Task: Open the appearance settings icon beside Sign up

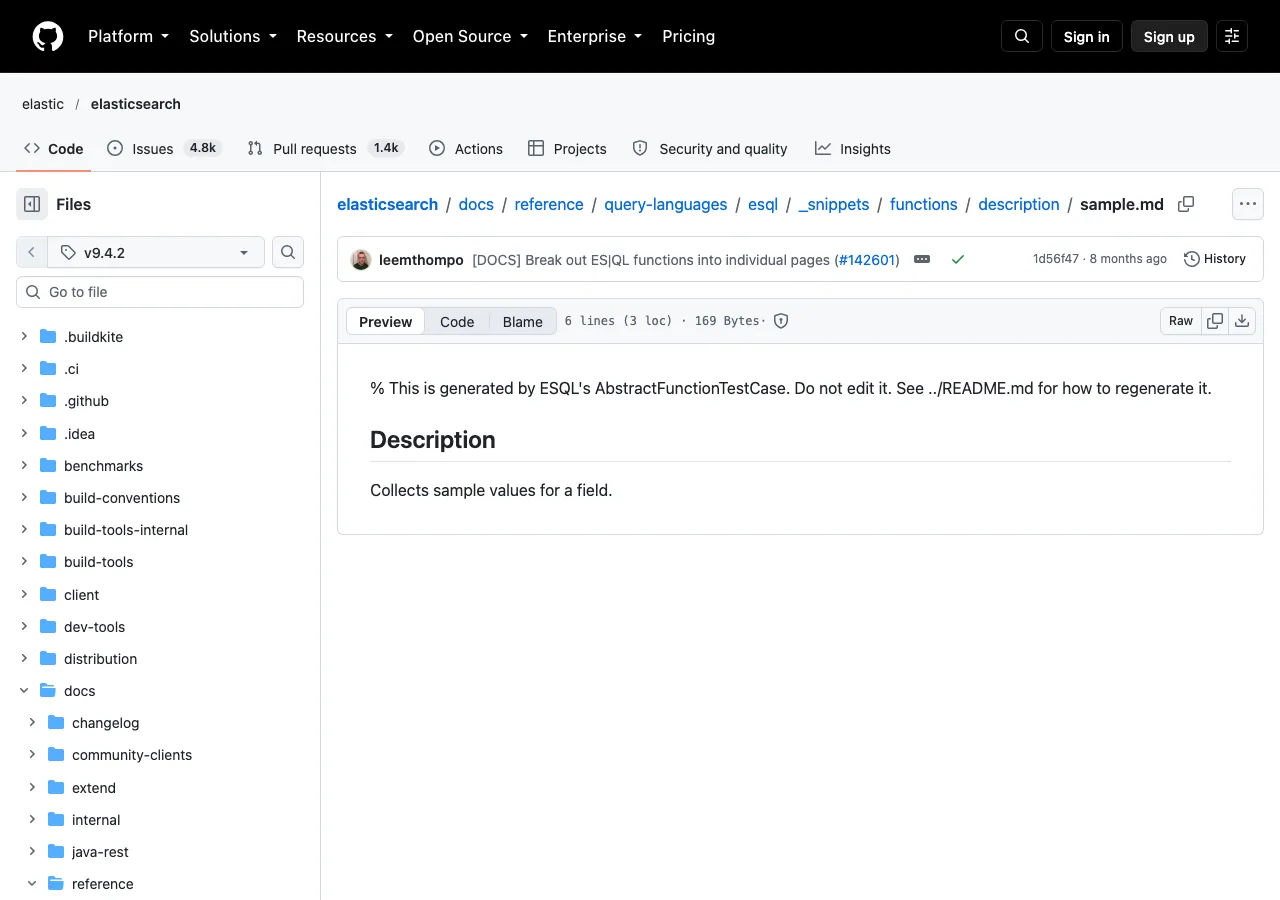Action: 1232,36
